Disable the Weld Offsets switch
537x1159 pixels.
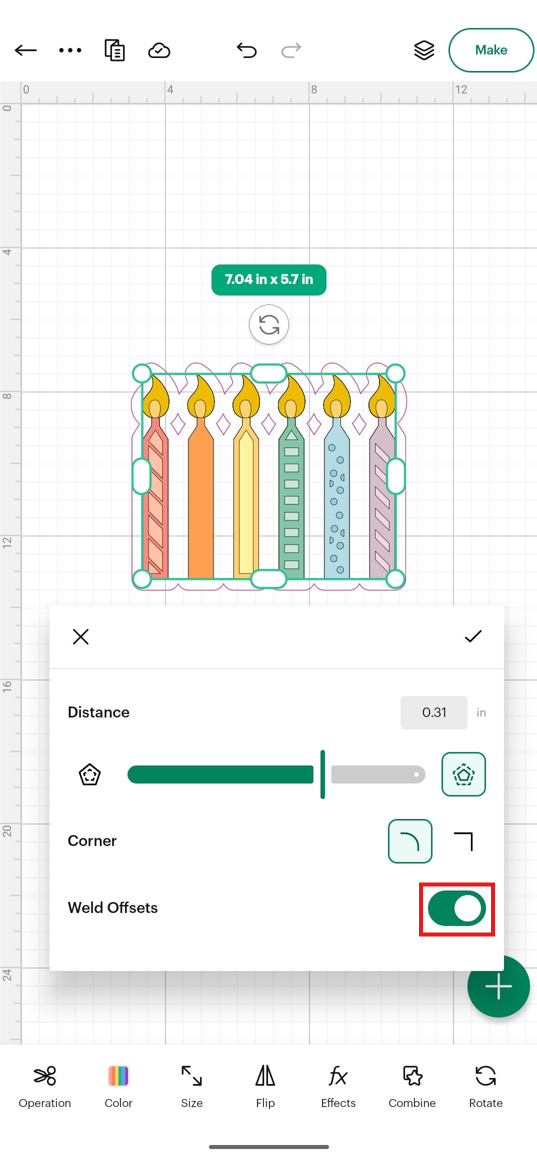[x=456, y=908]
